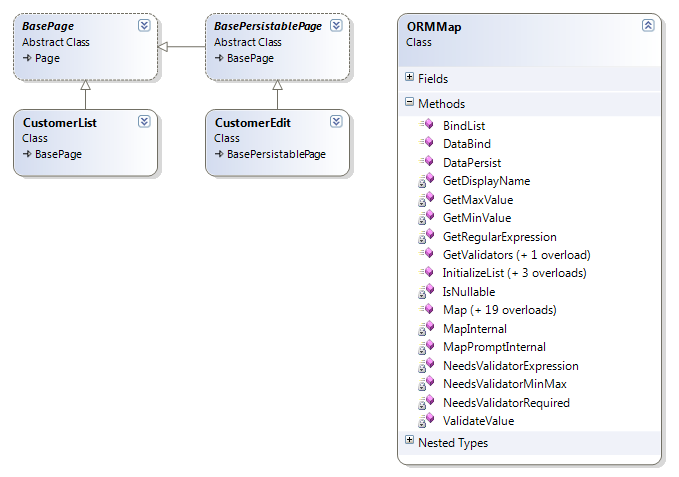Select the DataPersist method icon
Screen dimensions: 679x477
(426, 161)
